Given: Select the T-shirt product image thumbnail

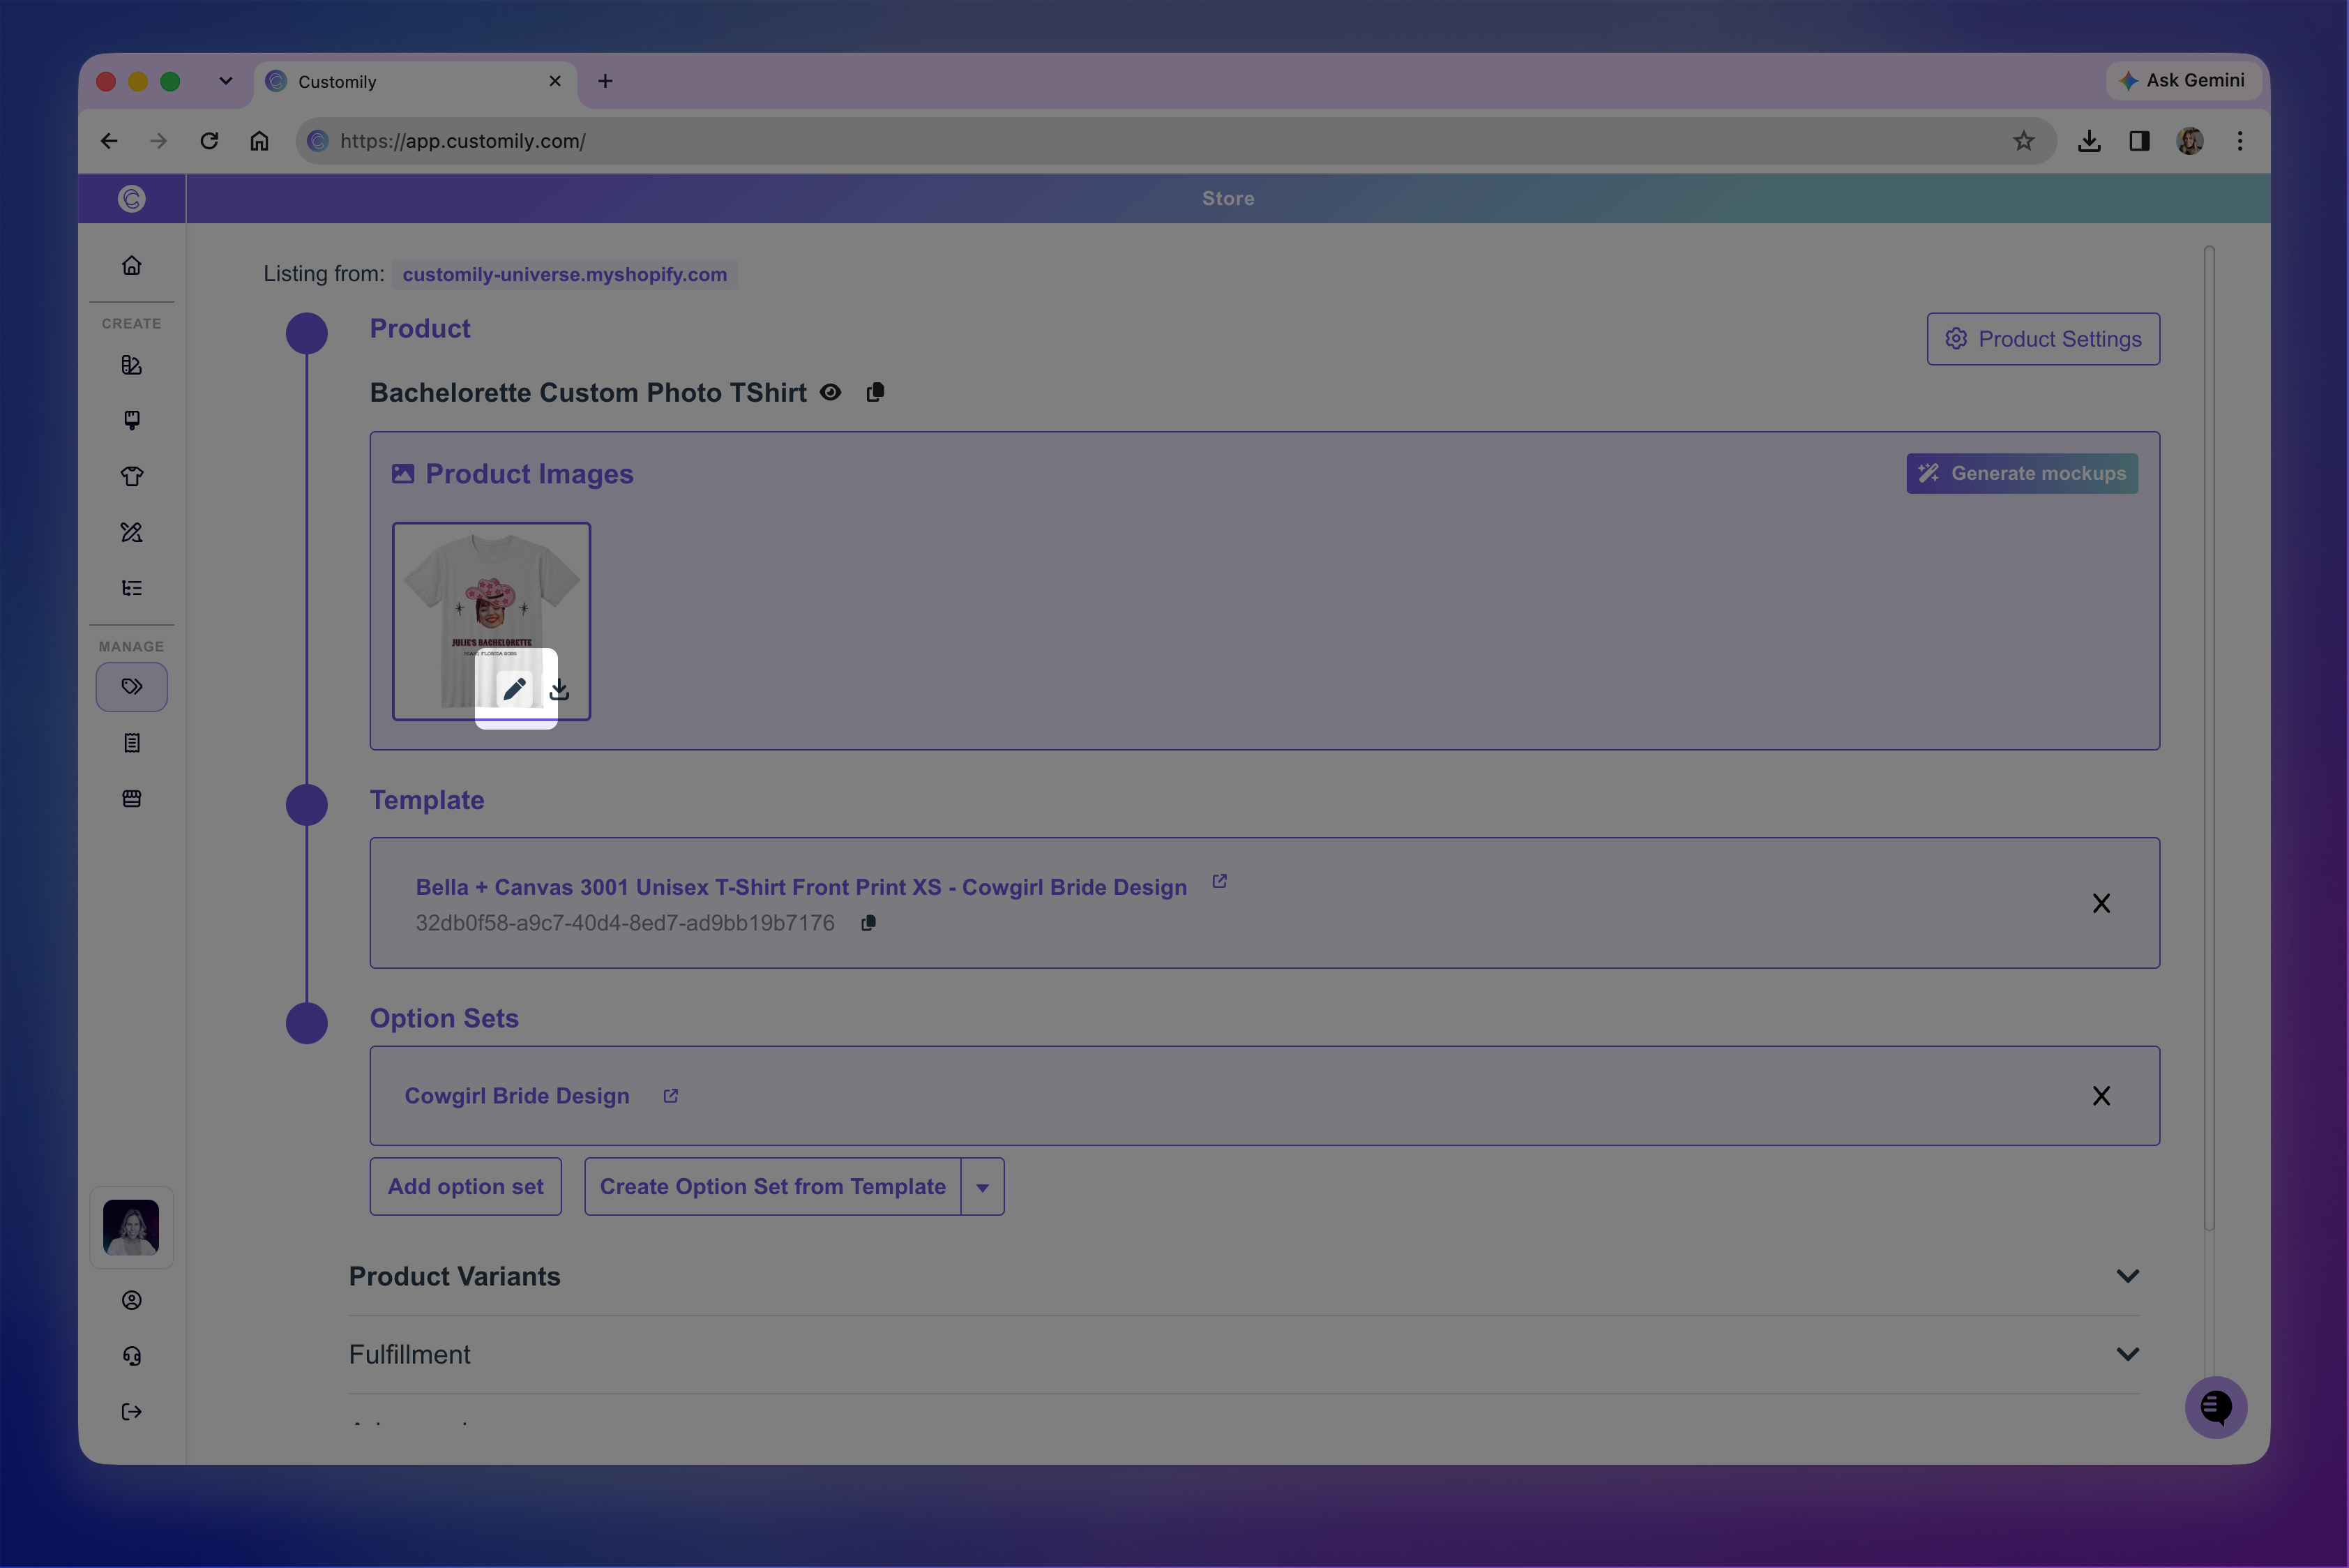Looking at the screenshot, I should (x=491, y=621).
